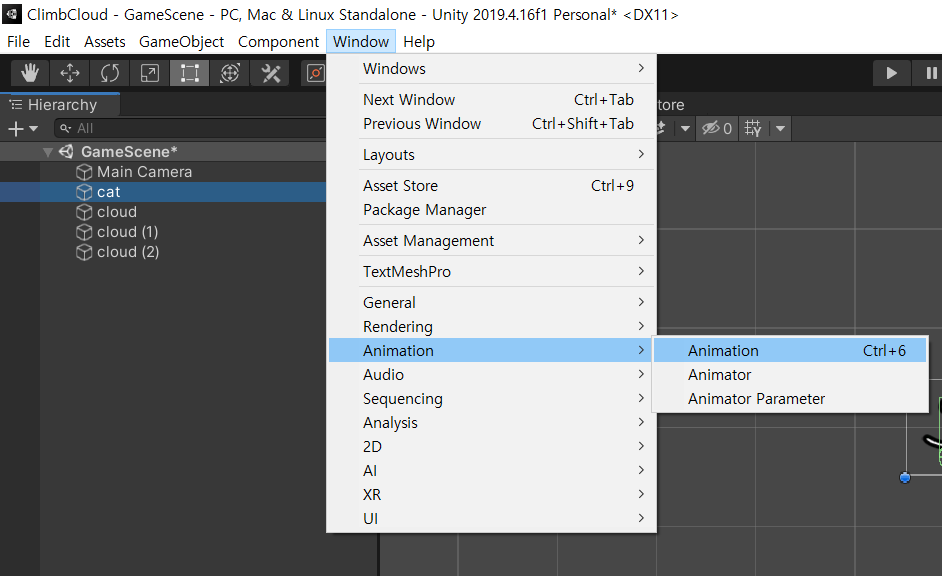Select the Transform tool

[x=229, y=73]
